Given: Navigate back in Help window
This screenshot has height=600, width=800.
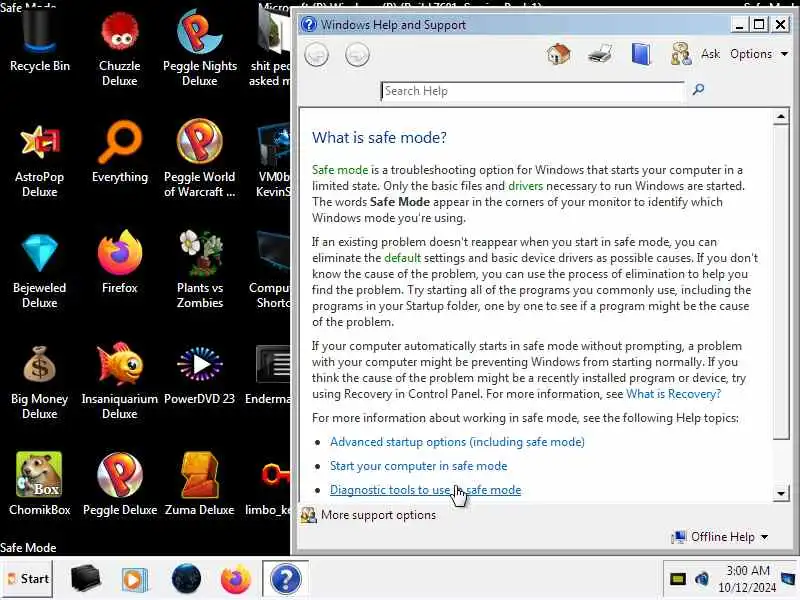Looking at the screenshot, I should click(316, 55).
